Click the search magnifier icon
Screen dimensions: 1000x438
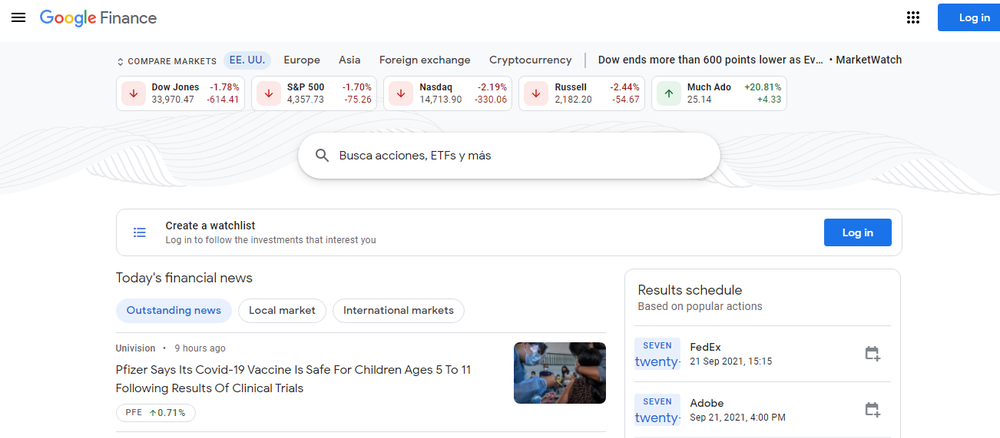pos(322,156)
